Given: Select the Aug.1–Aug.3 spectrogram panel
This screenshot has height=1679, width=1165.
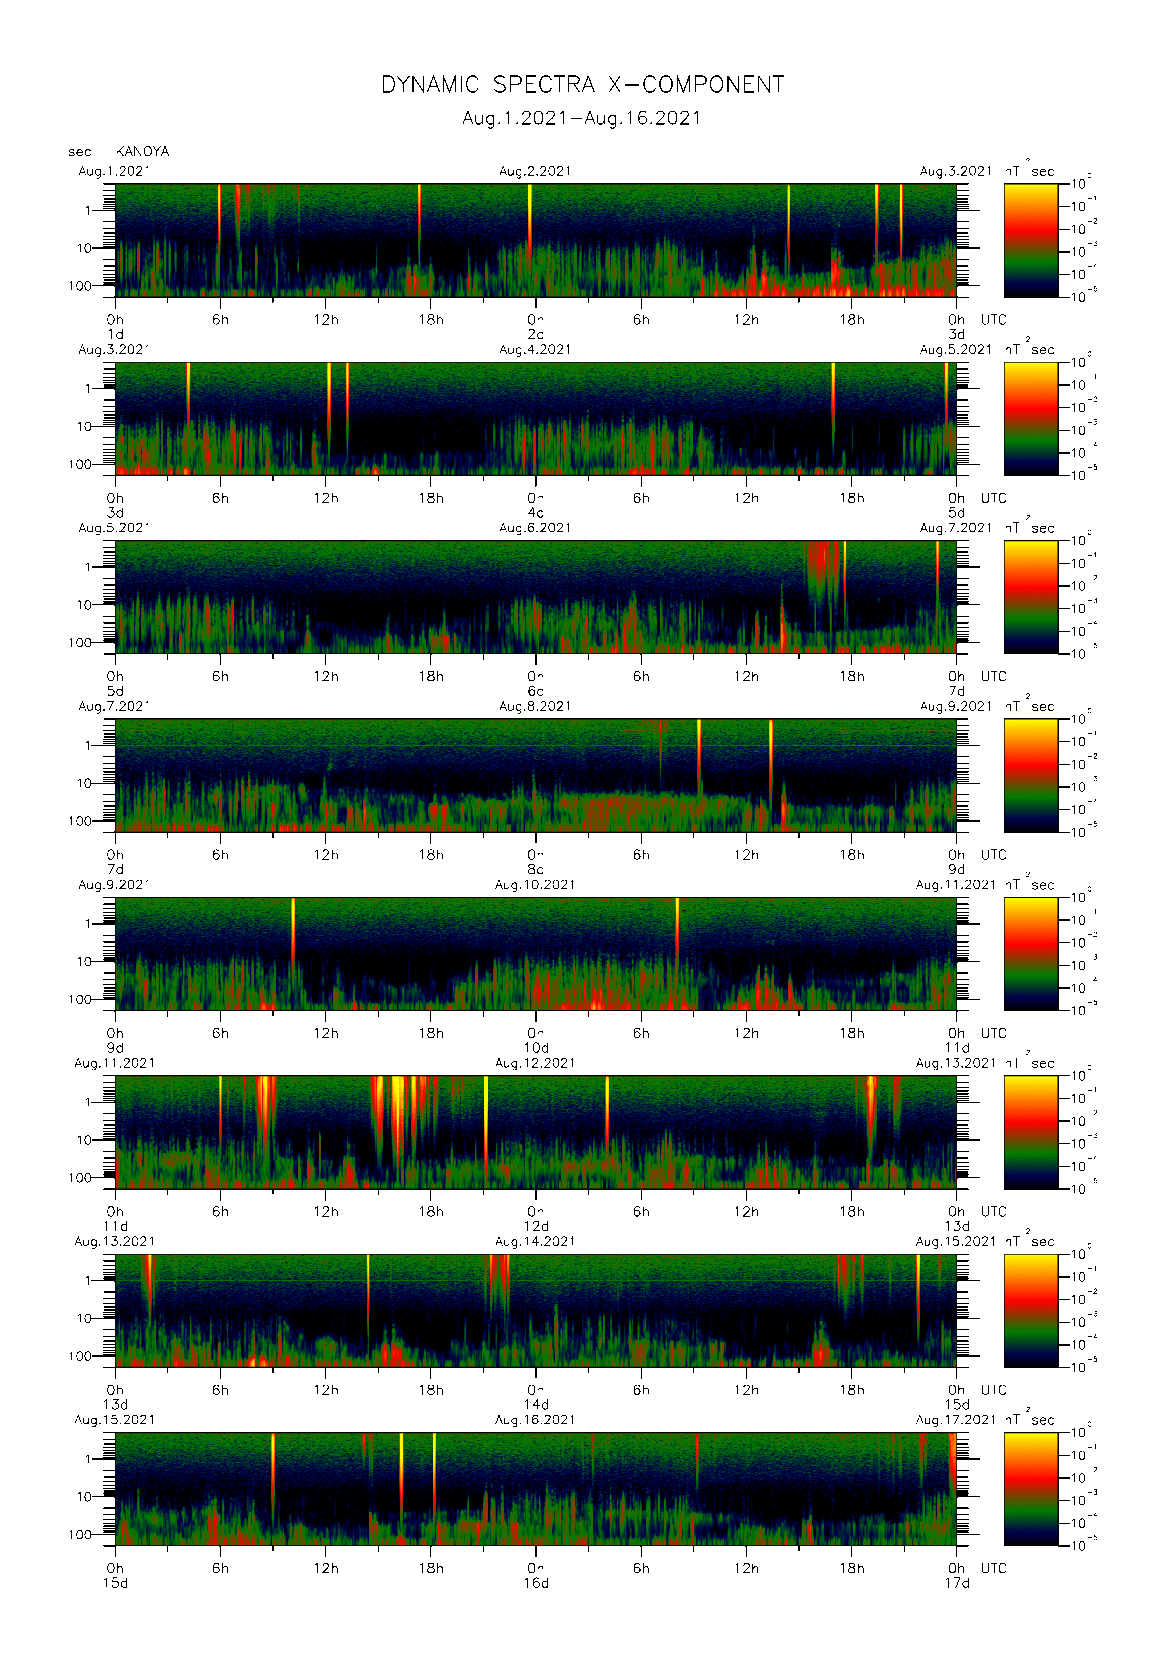Looking at the screenshot, I should click(536, 240).
